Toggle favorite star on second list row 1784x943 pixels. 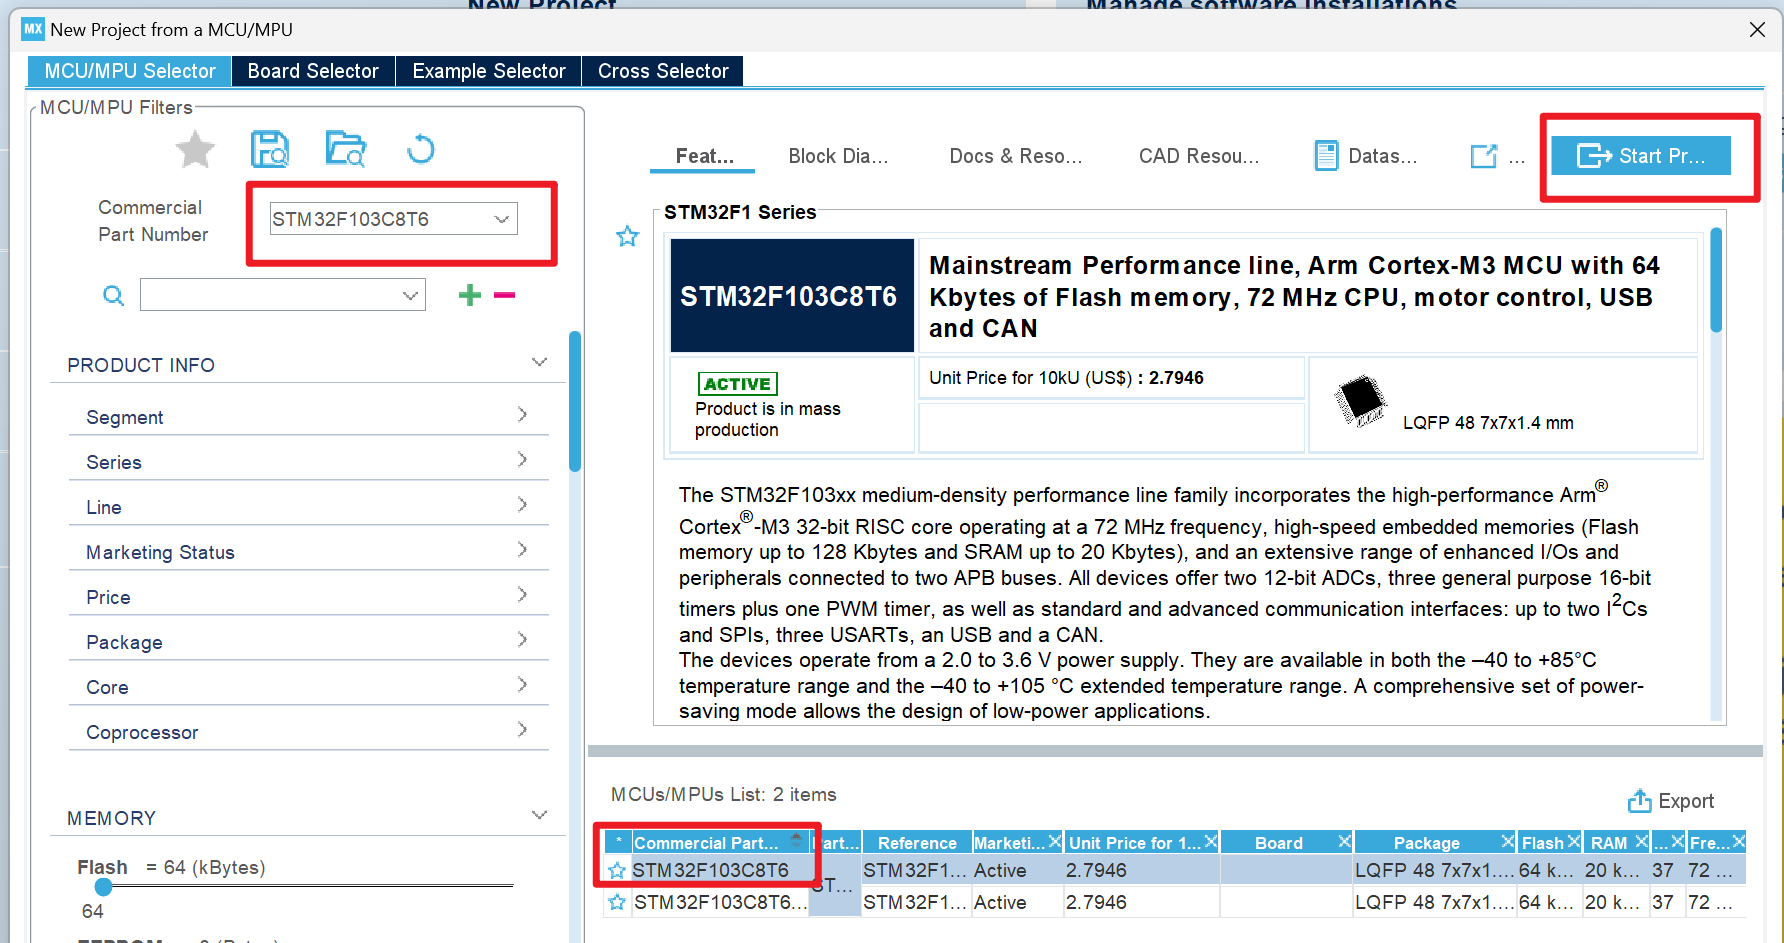pyautogui.click(x=617, y=902)
